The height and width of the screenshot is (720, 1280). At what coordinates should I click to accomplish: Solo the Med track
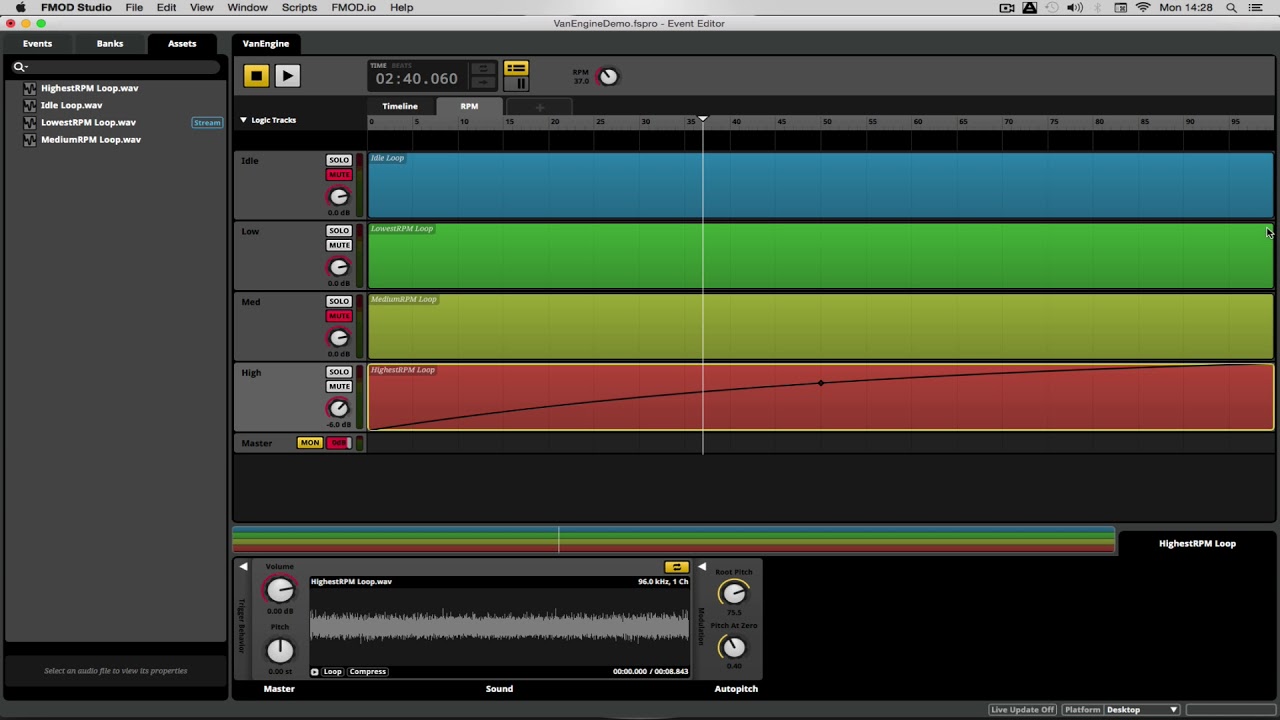[x=339, y=301]
